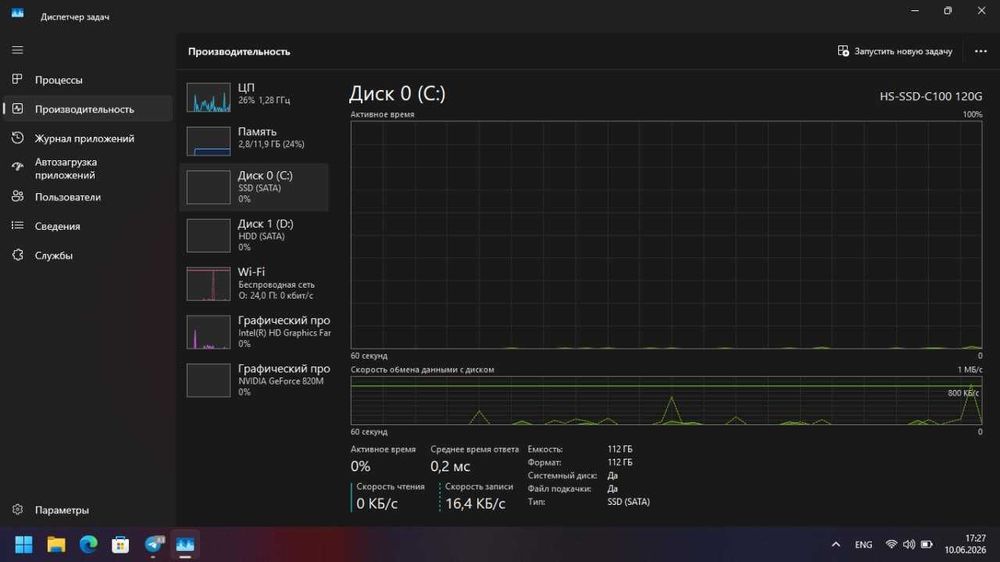Select the Производительность tab in sidebar
This screenshot has height=562, width=1000.
coord(87,109)
